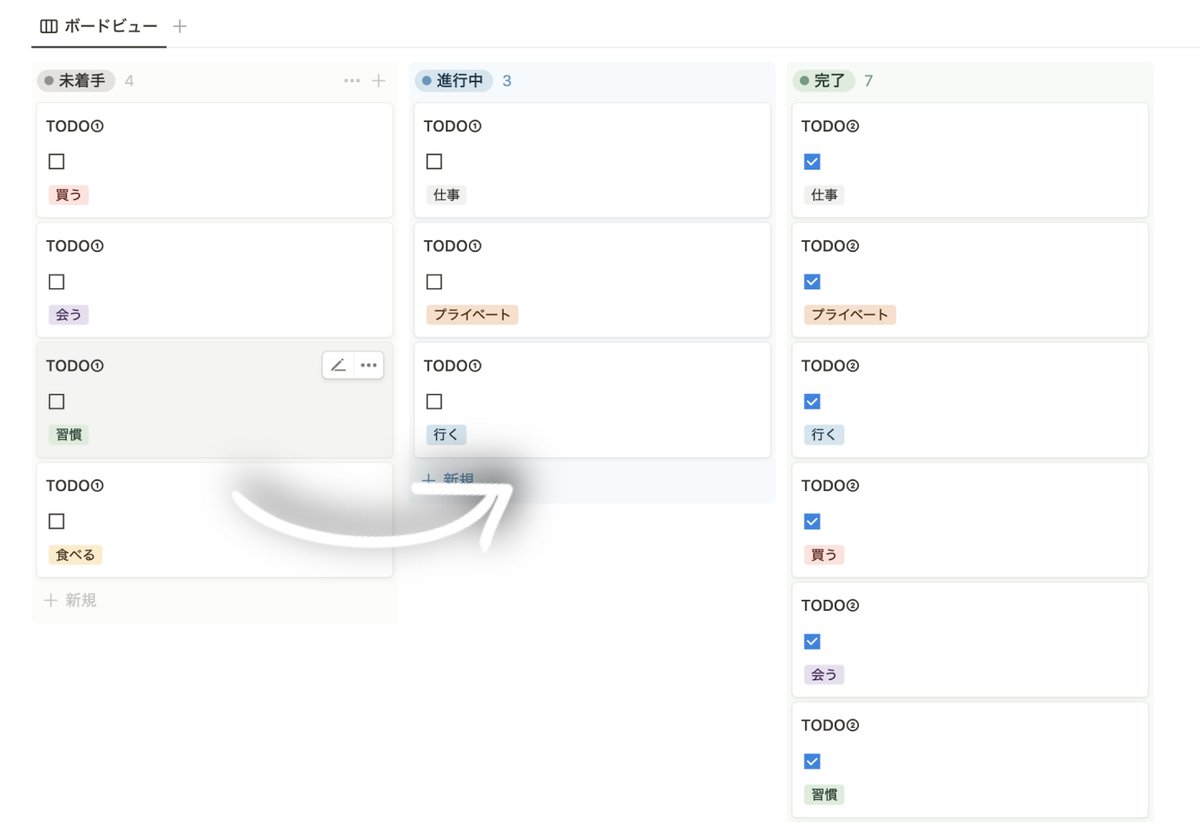
Task: Open the three-dot menu on the 未着手 習慣 card
Action: coord(368,365)
